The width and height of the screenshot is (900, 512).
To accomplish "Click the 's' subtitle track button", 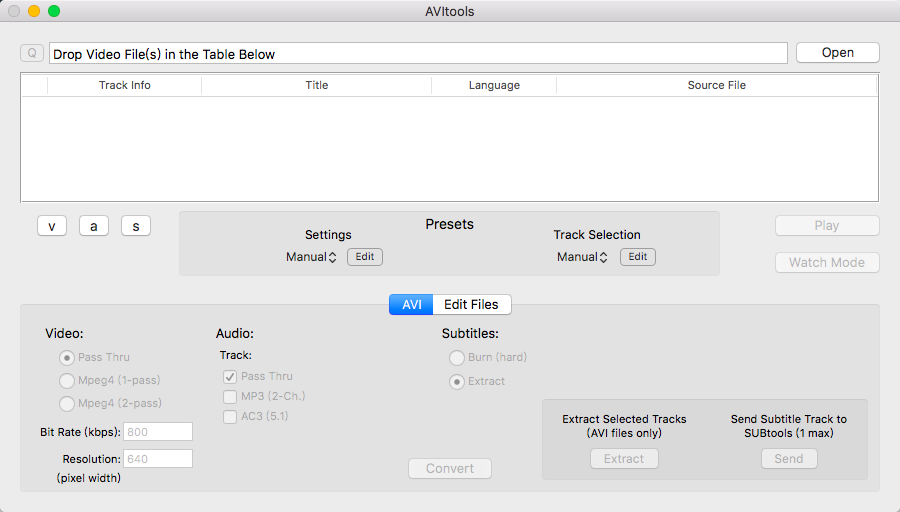I will (x=136, y=226).
